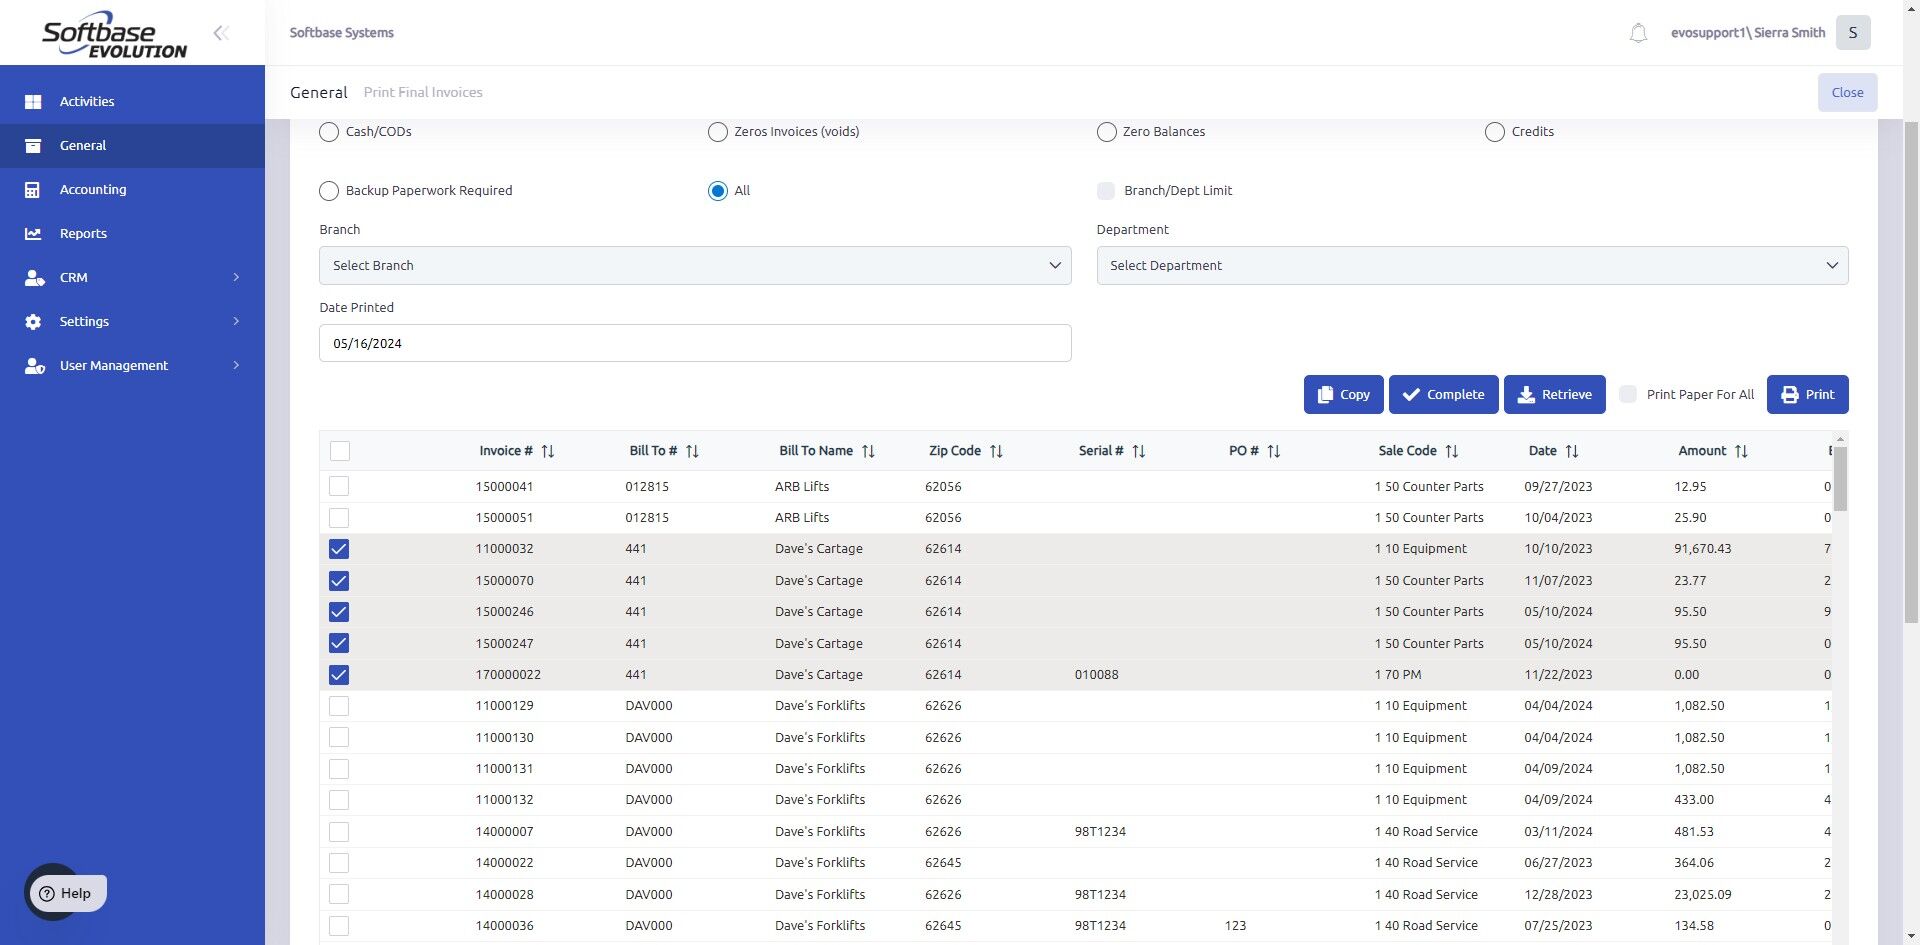This screenshot has width=1920, height=945.
Task: Open the Help question mark icon
Action: [48, 893]
